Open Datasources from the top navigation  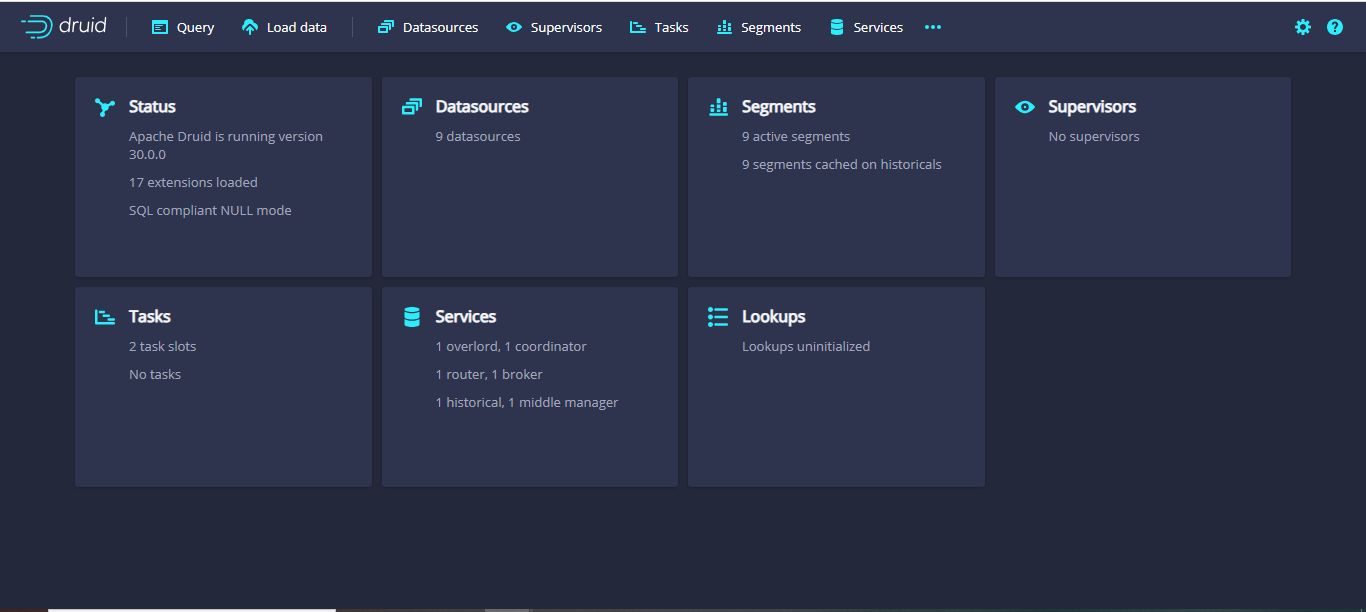point(427,27)
